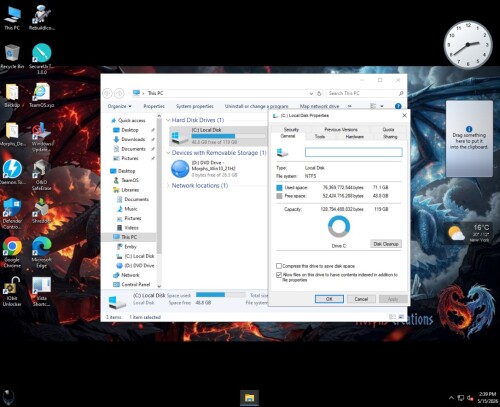Click the Cancel button in Properties dialog
The image size is (500, 407).
(x=361, y=299)
